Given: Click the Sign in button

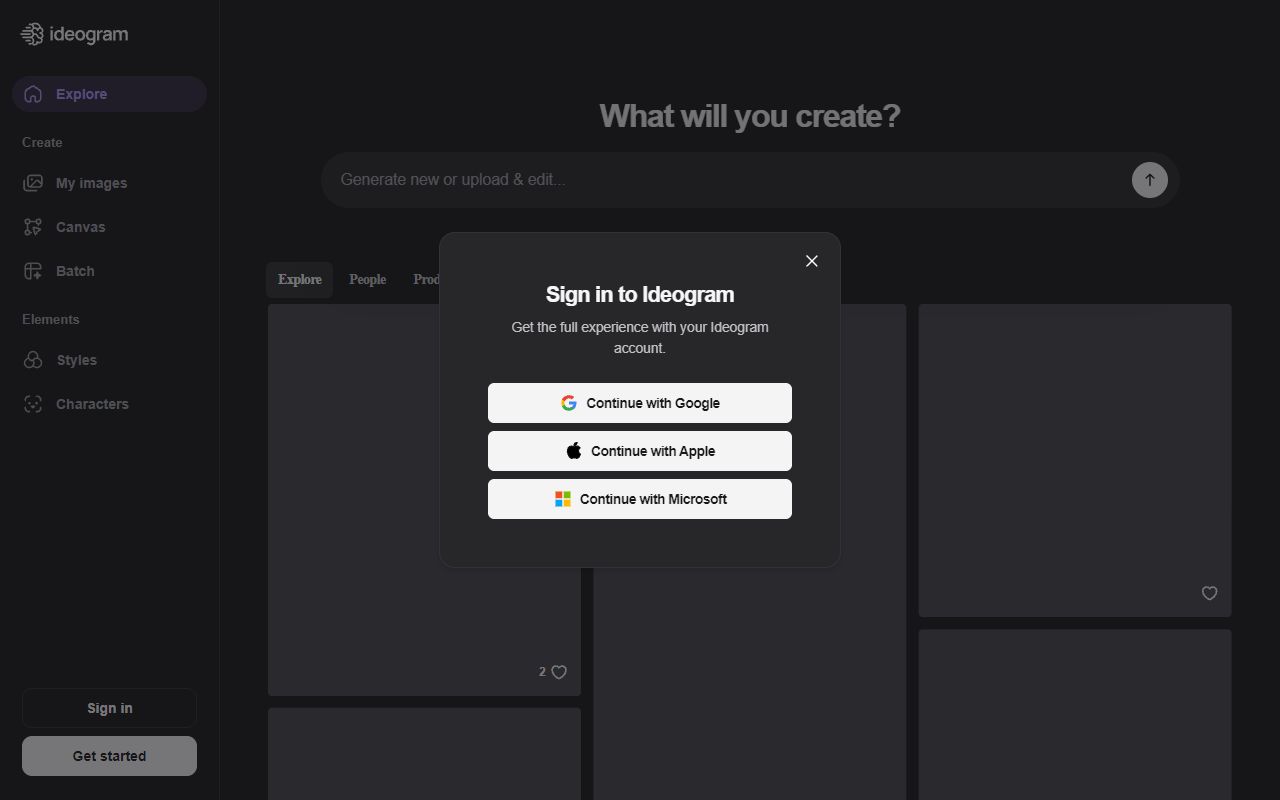Looking at the screenshot, I should coord(109,707).
